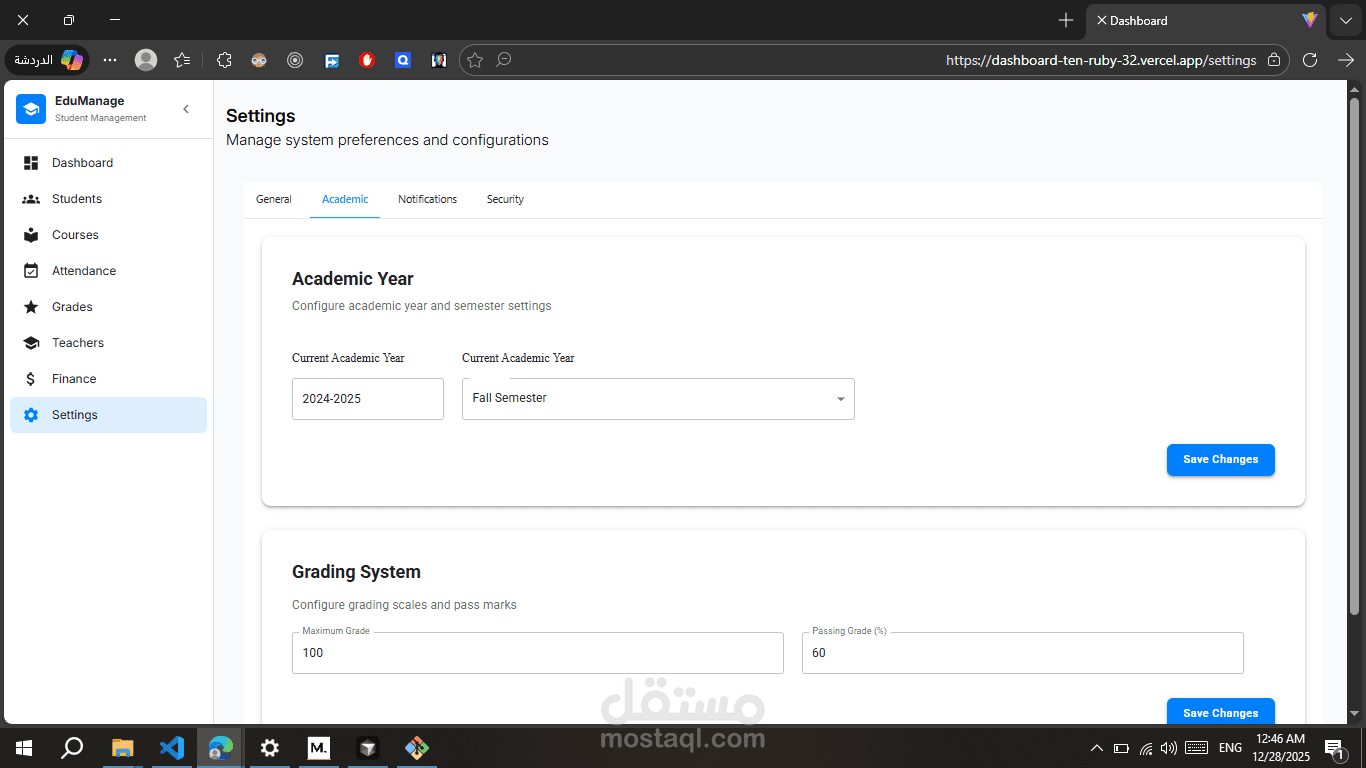This screenshot has height=768, width=1366.
Task: Click the Attendance calendar-check icon
Action: pyautogui.click(x=31, y=271)
